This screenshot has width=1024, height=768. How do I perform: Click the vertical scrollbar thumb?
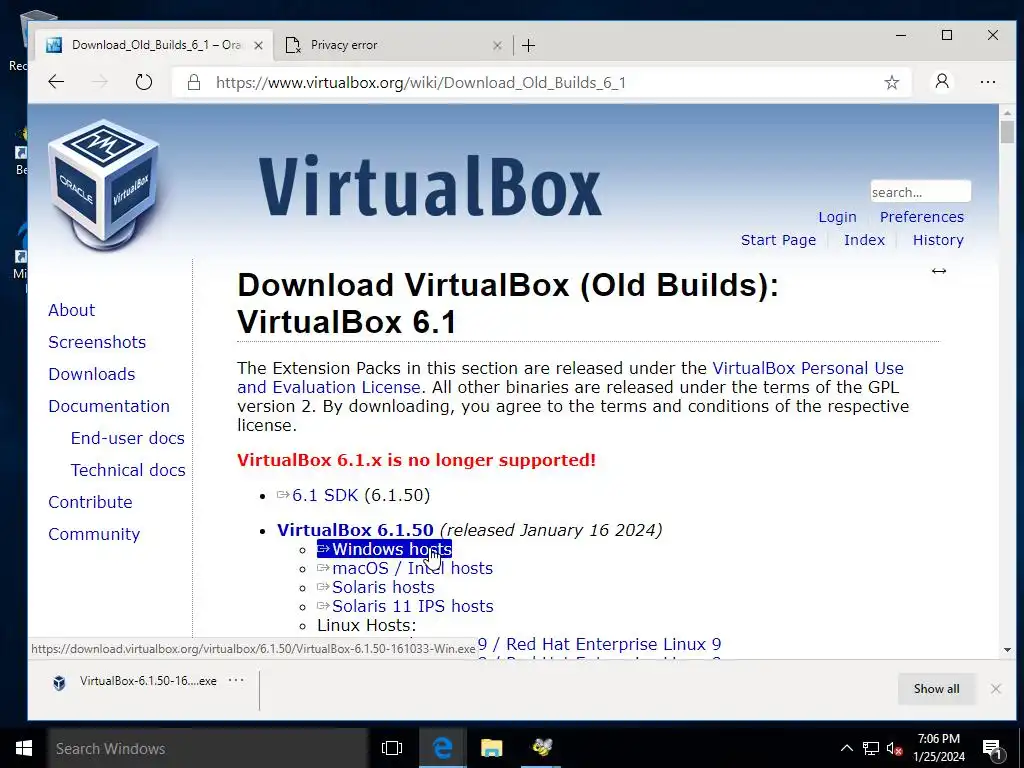click(x=1007, y=132)
